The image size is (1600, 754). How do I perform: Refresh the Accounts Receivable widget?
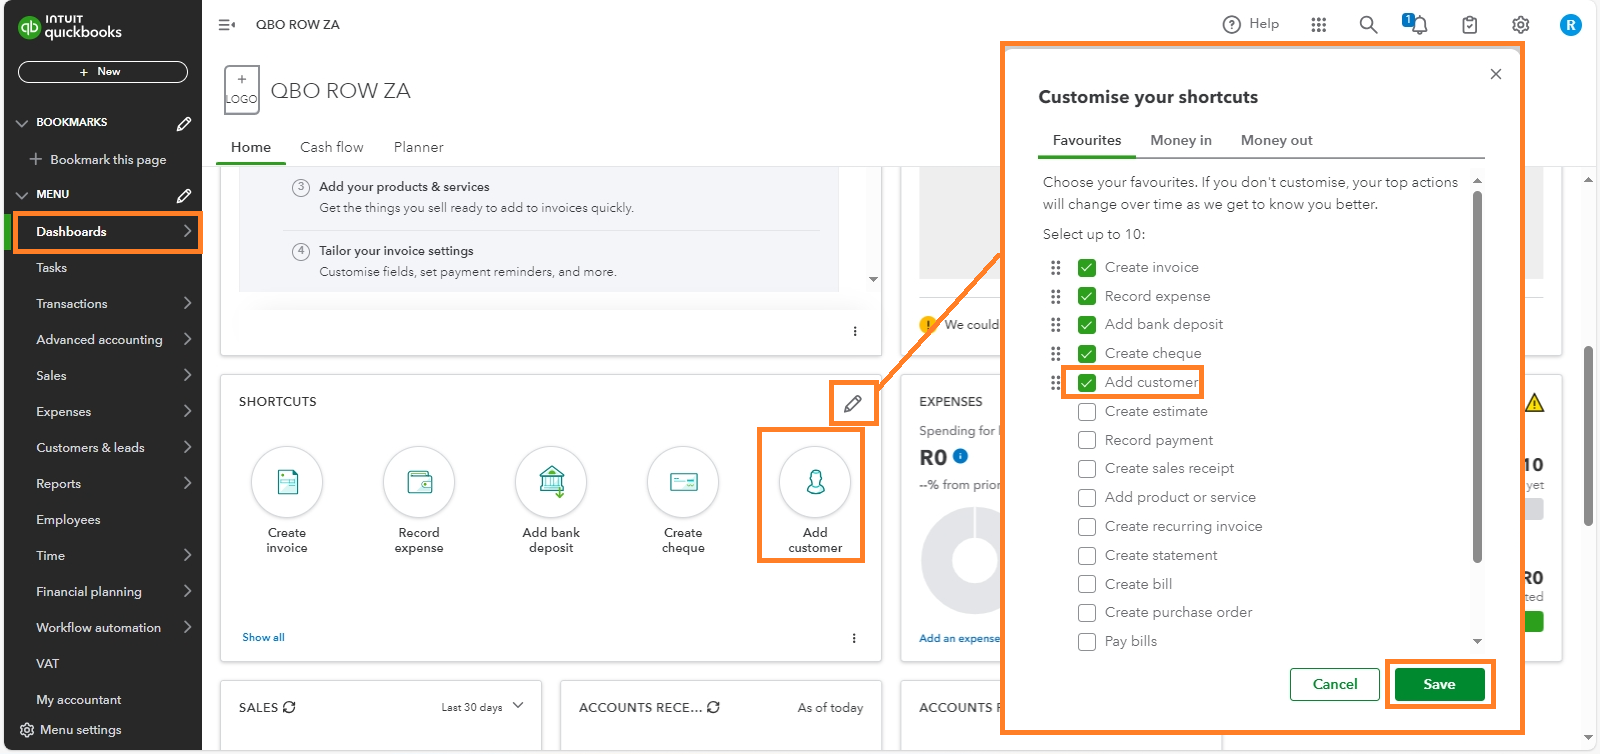pyautogui.click(x=713, y=707)
